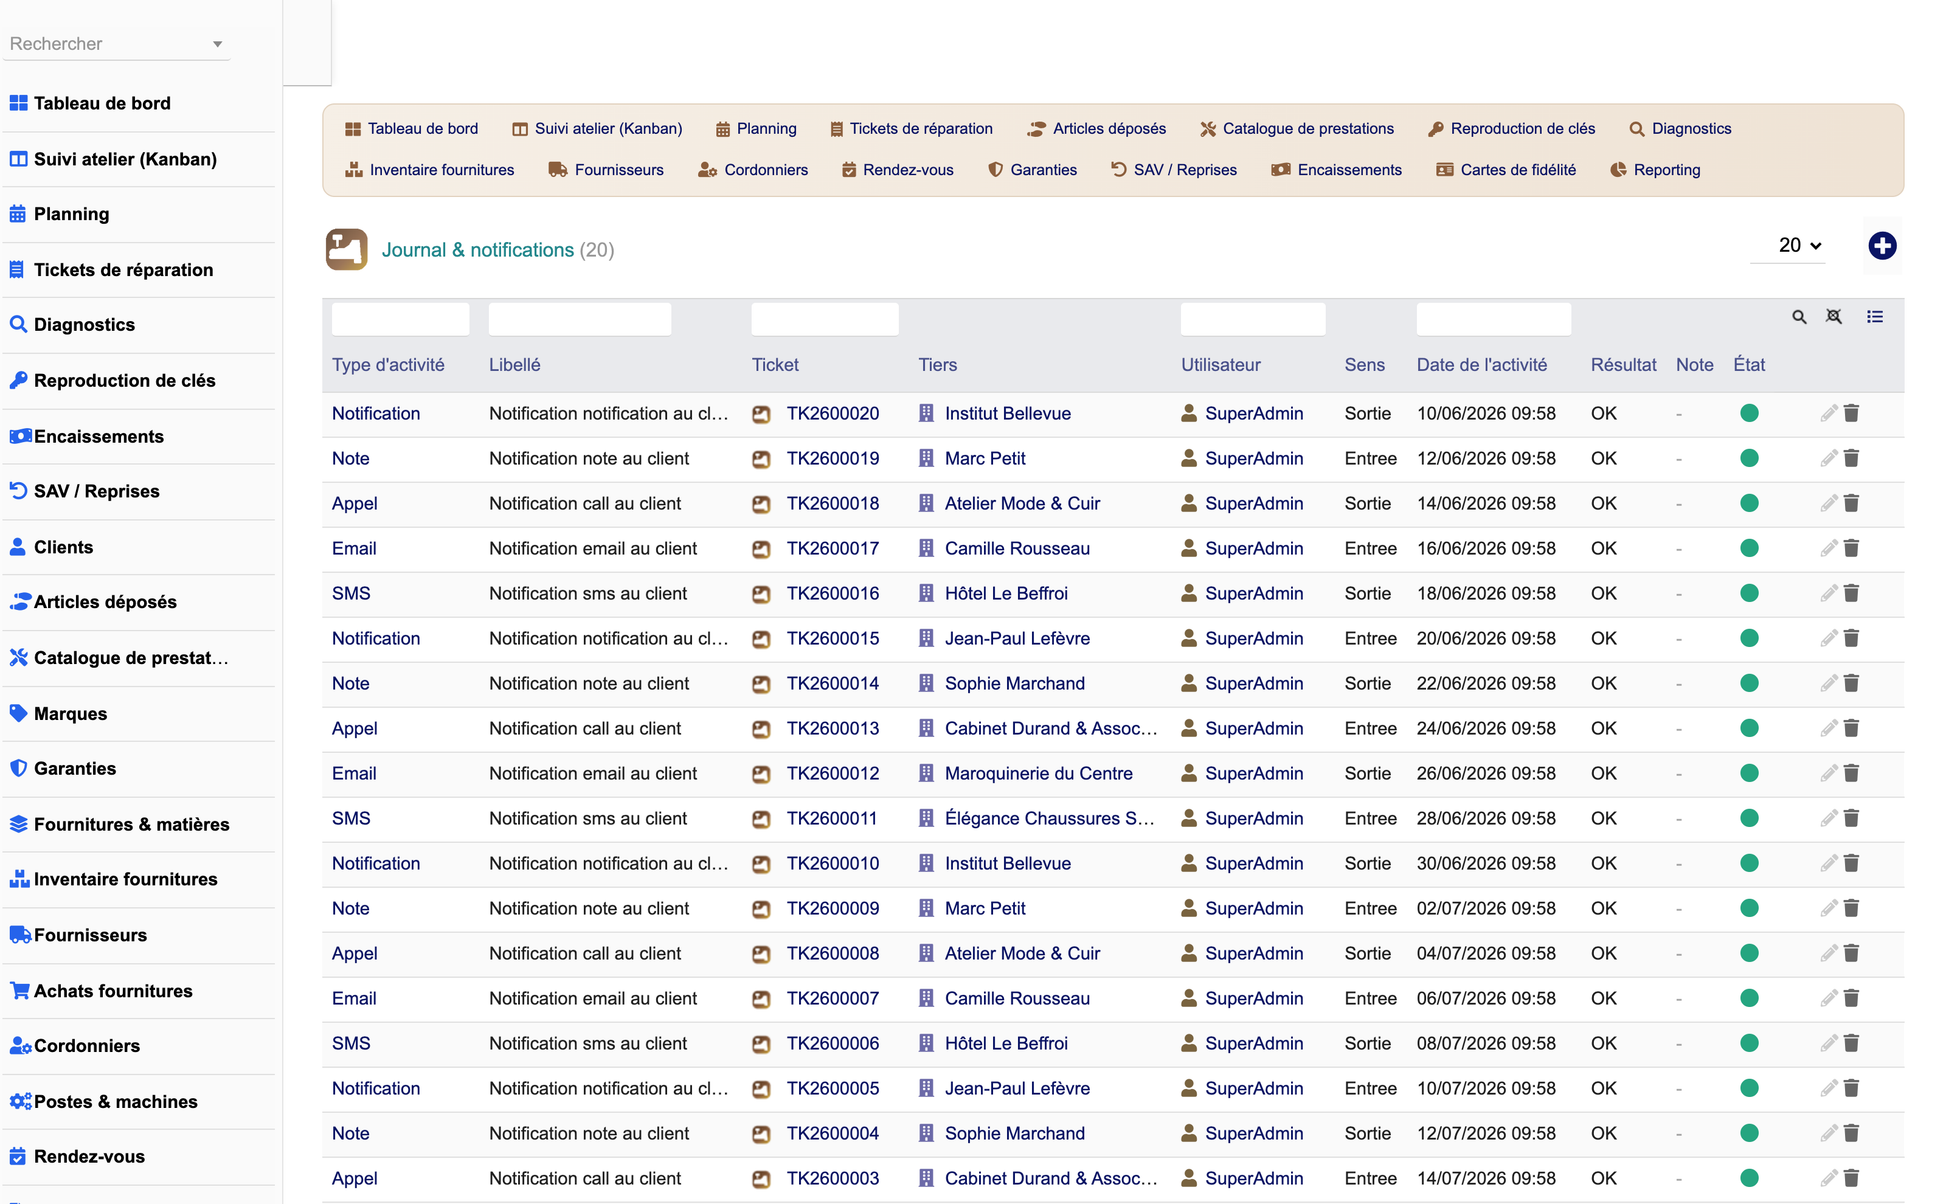Click the Libellé filter input field
1946x1204 pixels.
click(x=580, y=319)
